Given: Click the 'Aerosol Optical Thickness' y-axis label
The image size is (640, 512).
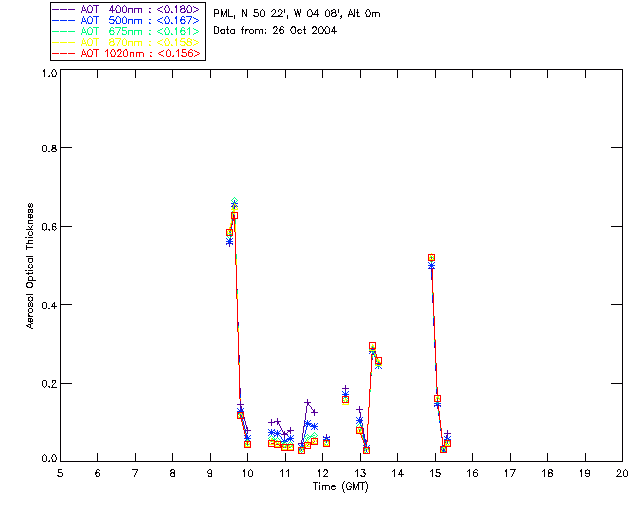Looking at the screenshot, I should [x=32, y=266].
